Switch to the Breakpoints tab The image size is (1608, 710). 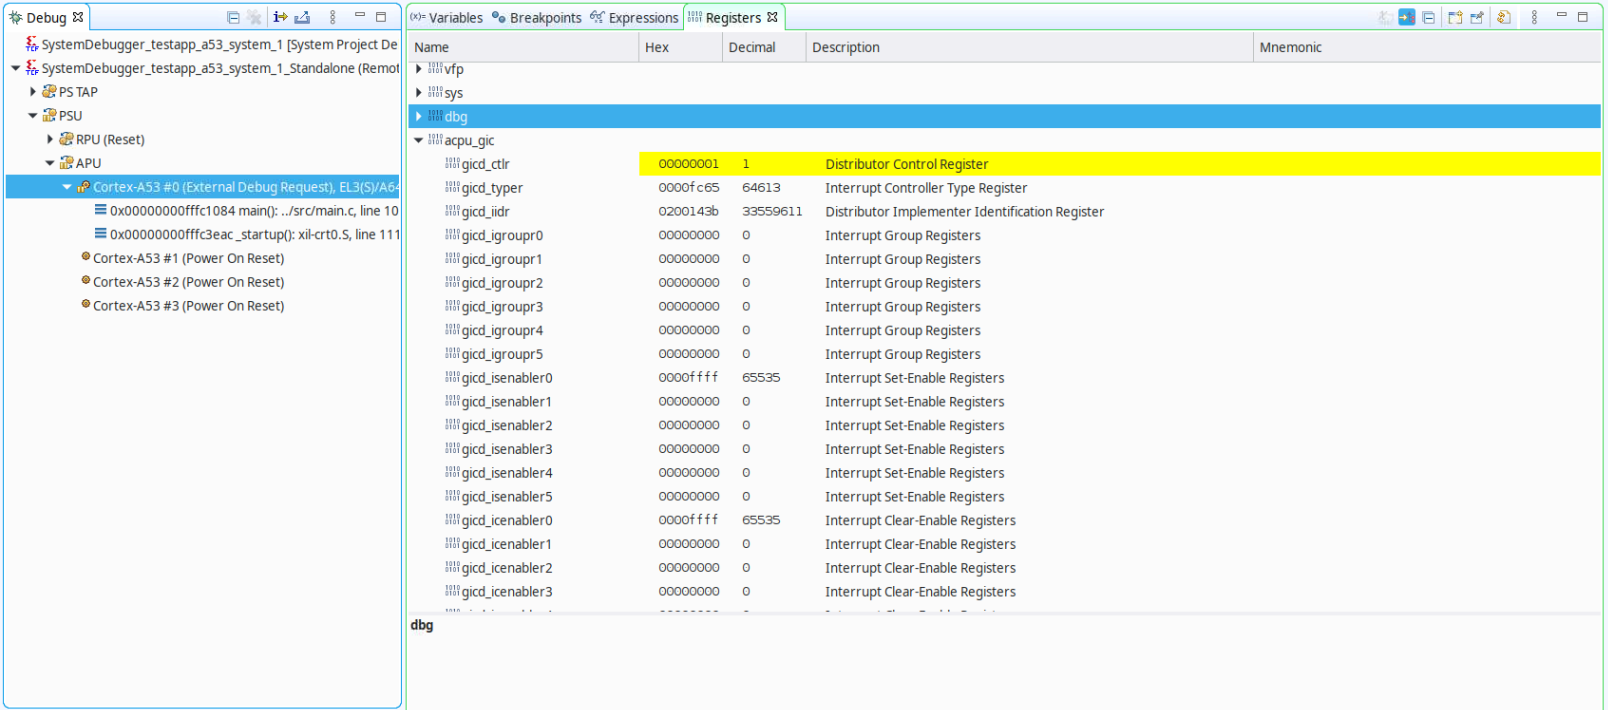pyautogui.click(x=537, y=18)
